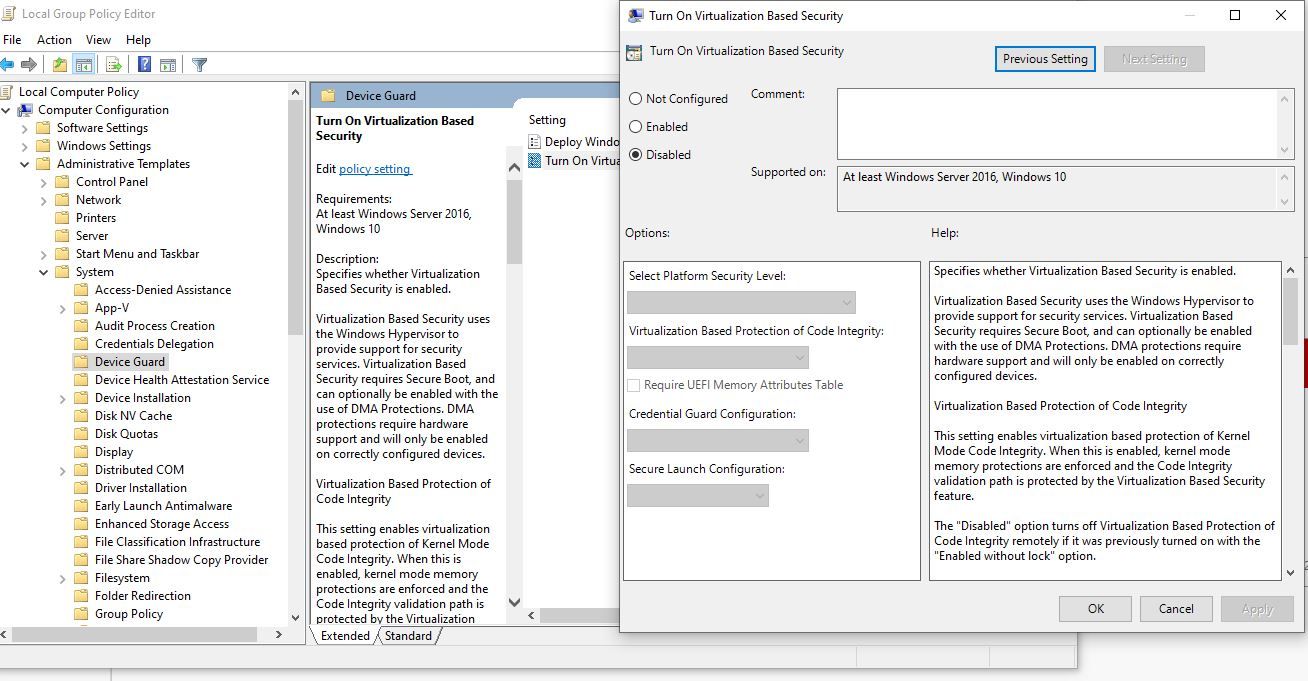Select the Disabled radio button
The width and height of the screenshot is (1308, 681).
pyautogui.click(x=636, y=155)
